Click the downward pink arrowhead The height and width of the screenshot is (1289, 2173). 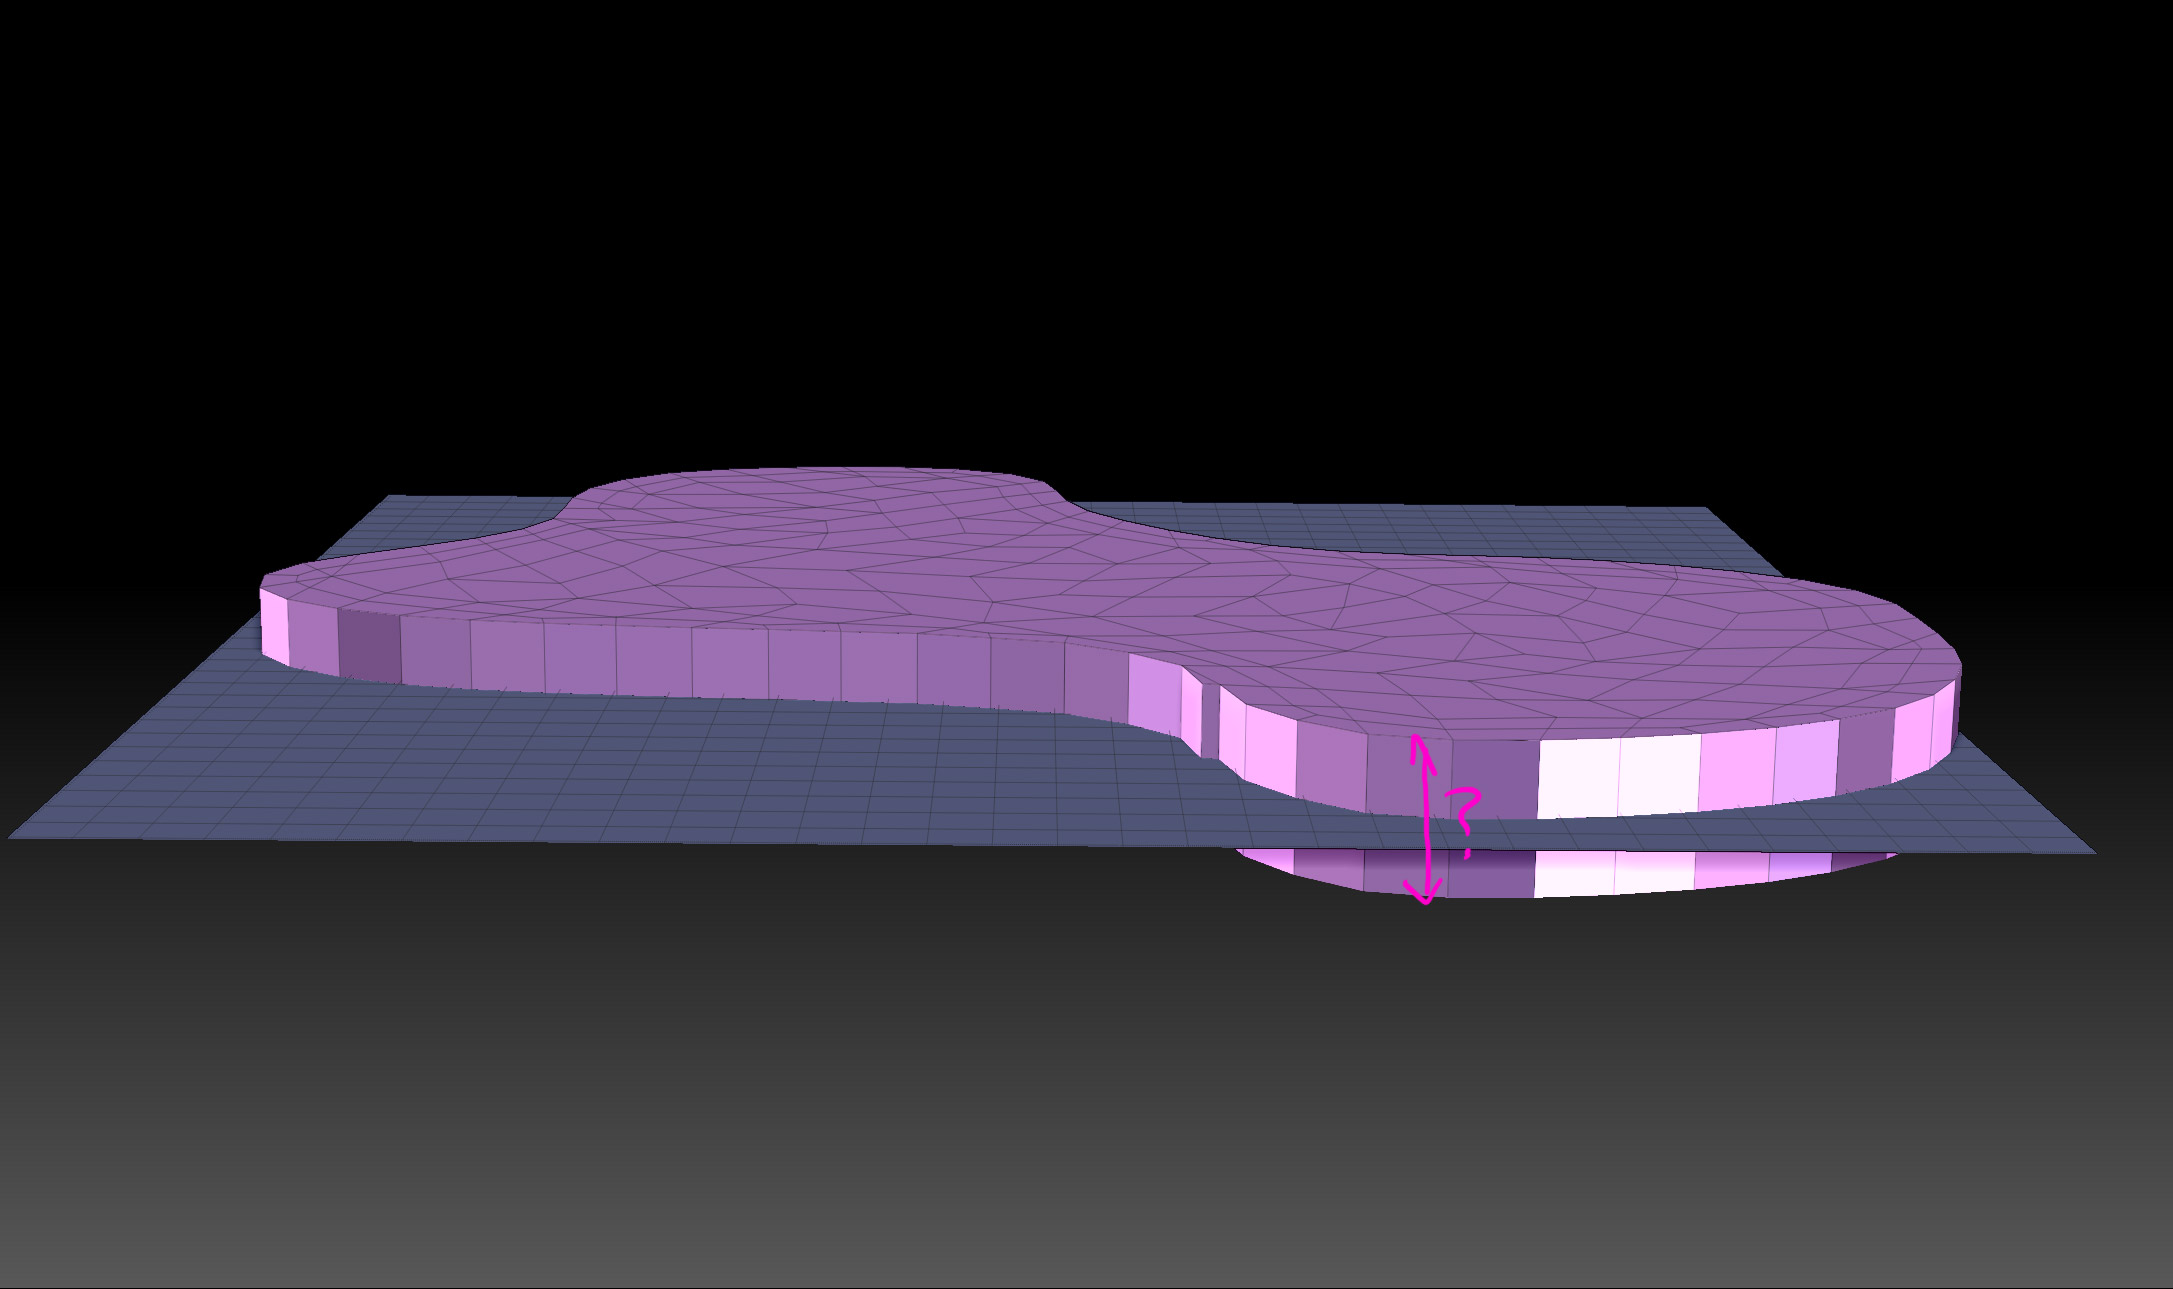[1425, 894]
